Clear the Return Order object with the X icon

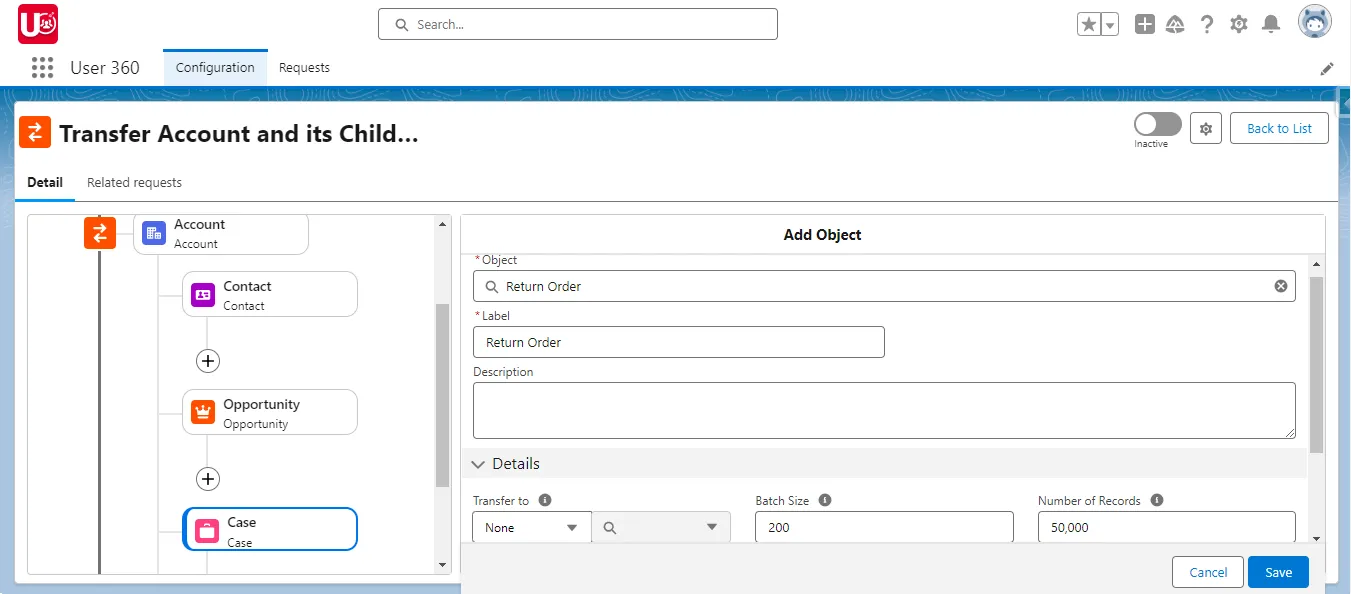click(x=1281, y=285)
